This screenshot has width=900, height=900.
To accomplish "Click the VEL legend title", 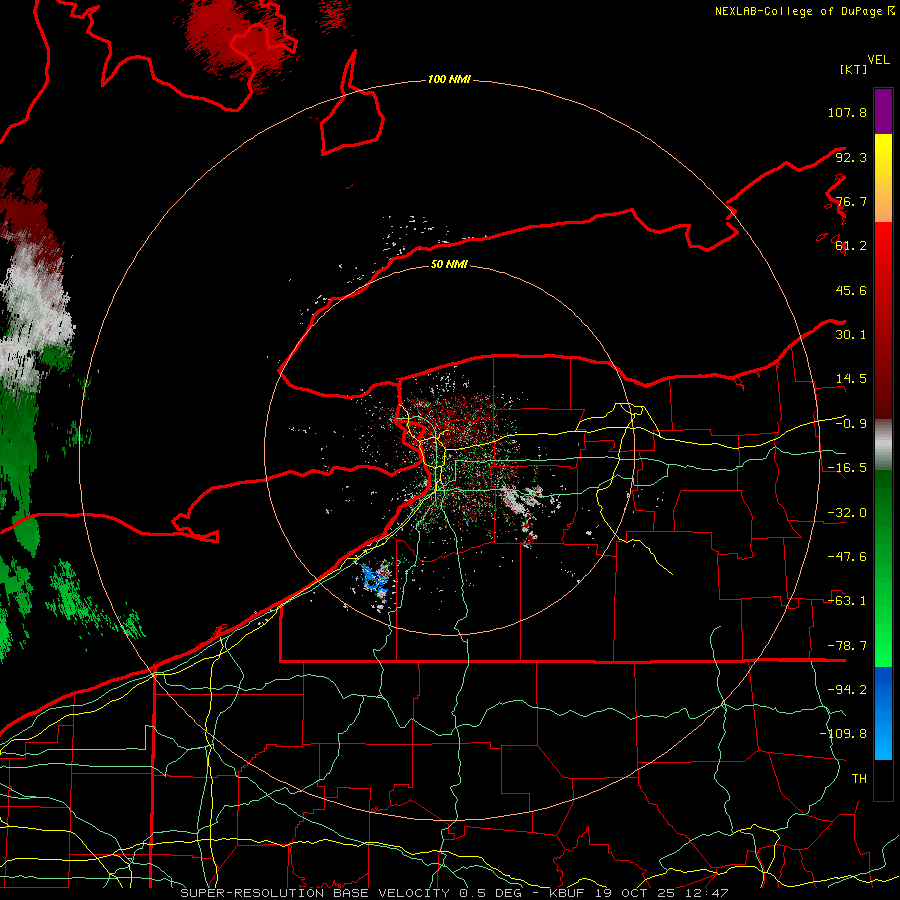I will (878, 60).
